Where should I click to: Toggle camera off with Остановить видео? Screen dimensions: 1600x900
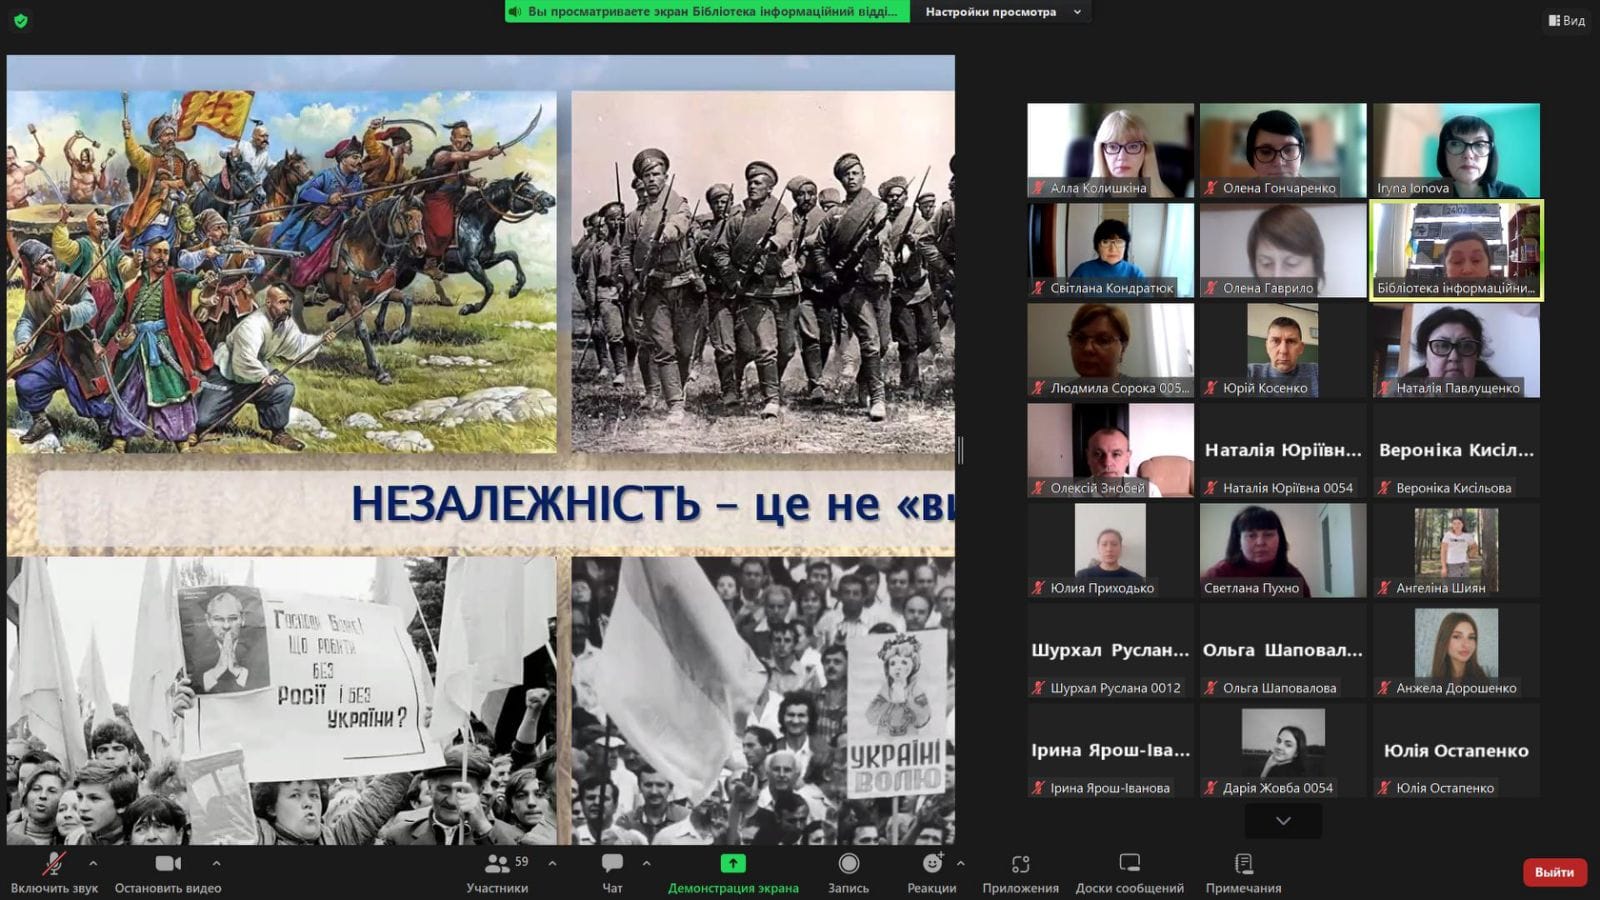(168, 872)
